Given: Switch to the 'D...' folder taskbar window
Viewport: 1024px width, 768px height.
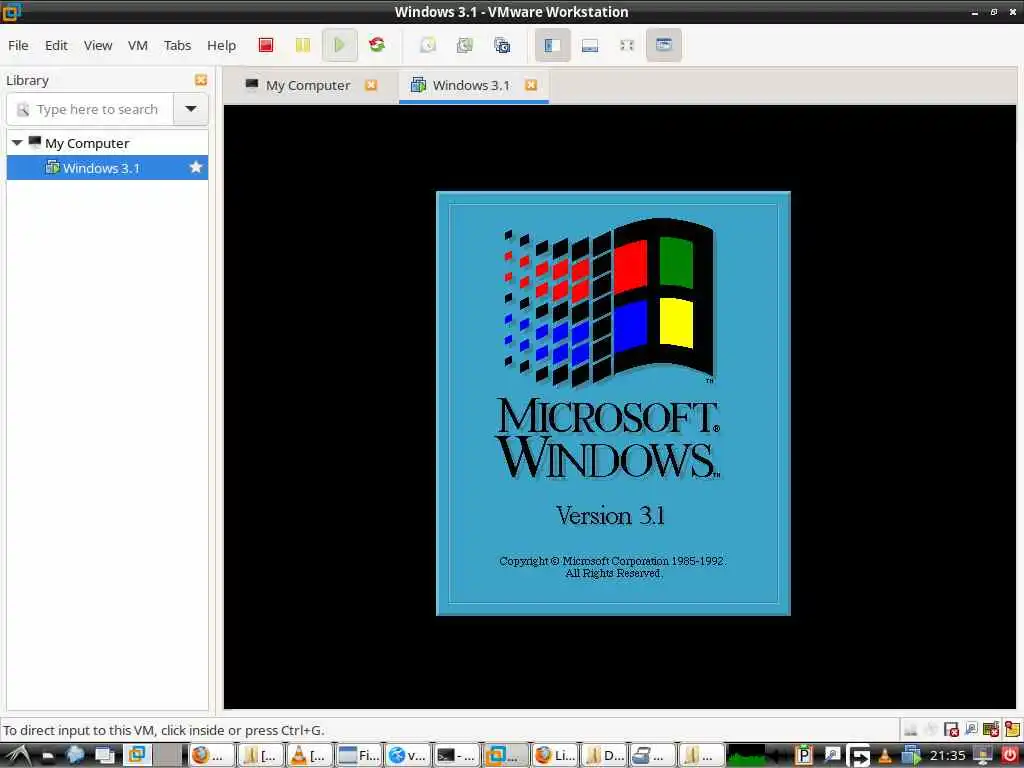Looking at the screenshot, I should (x=603, y=756).
